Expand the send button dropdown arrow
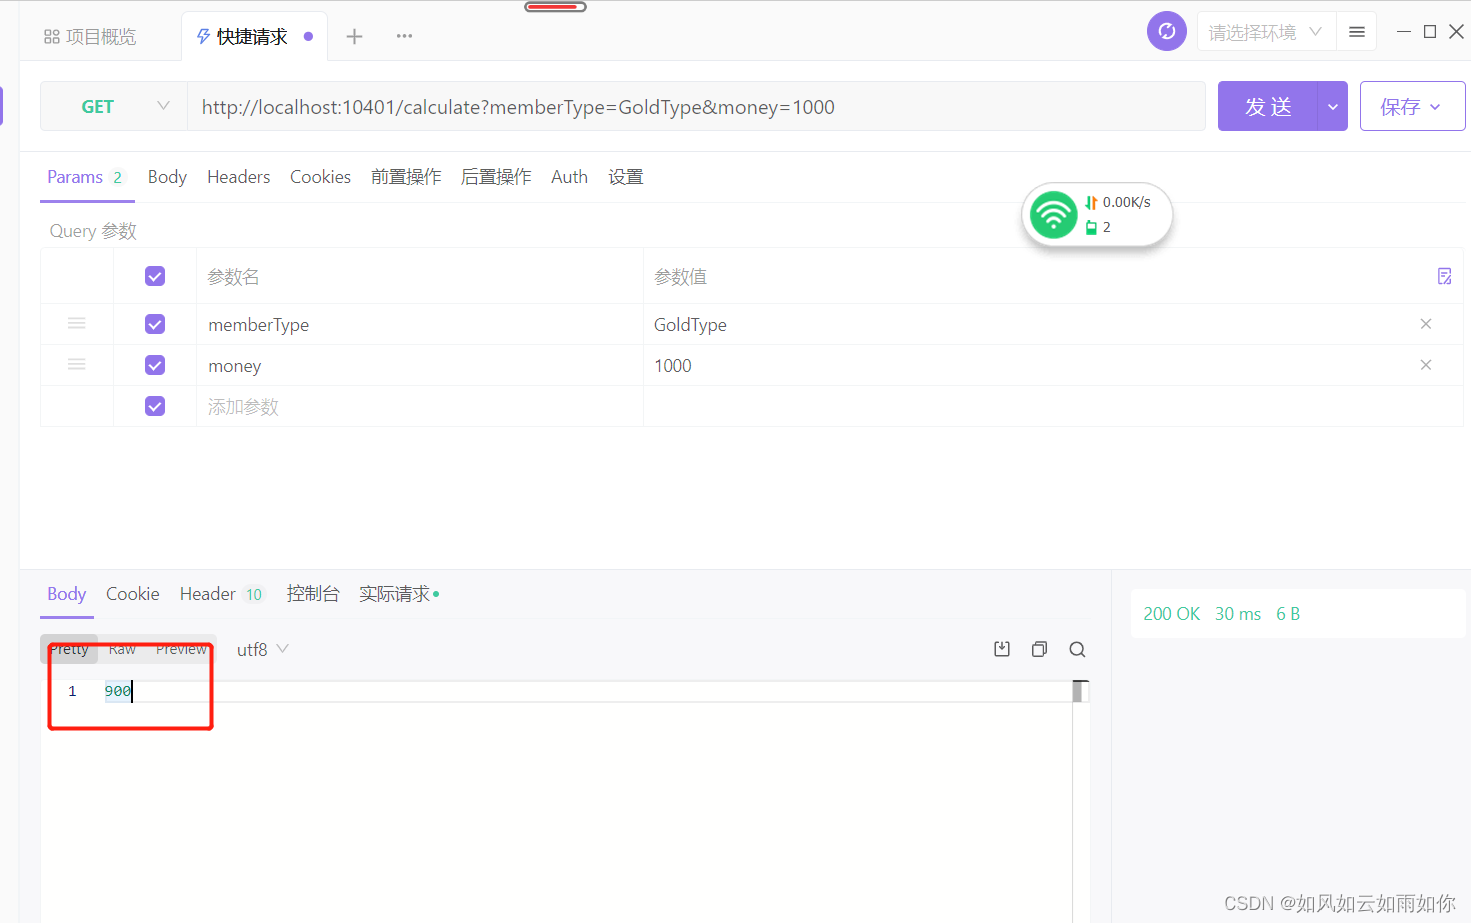1471x923 pixels. (x=1333, y=107)
